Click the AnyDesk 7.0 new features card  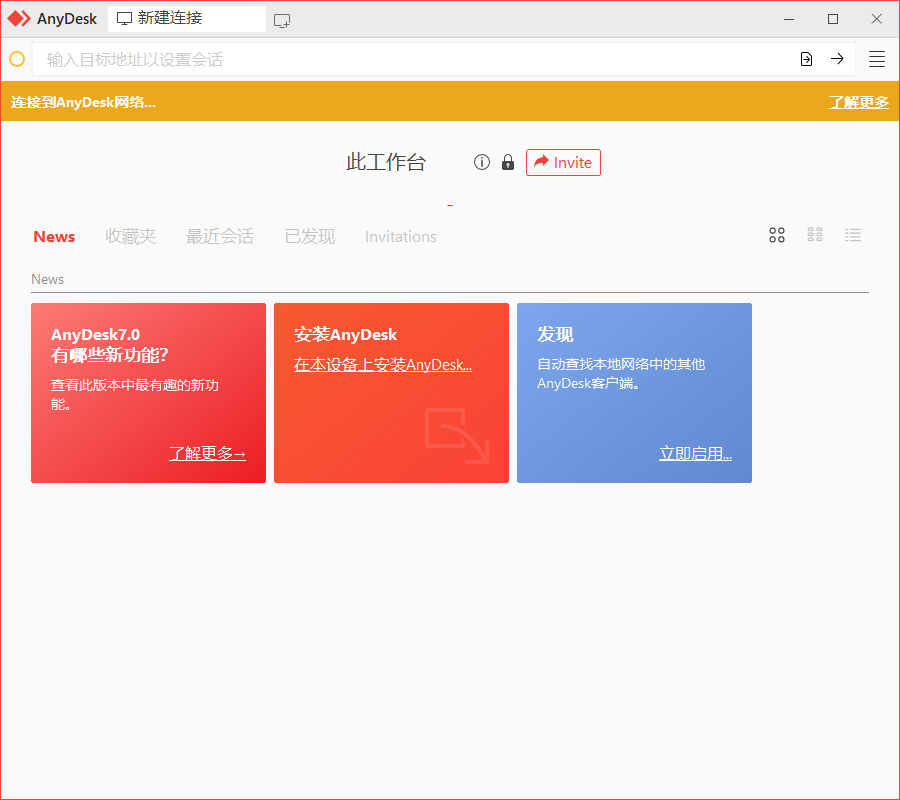(x=148, y=393)
